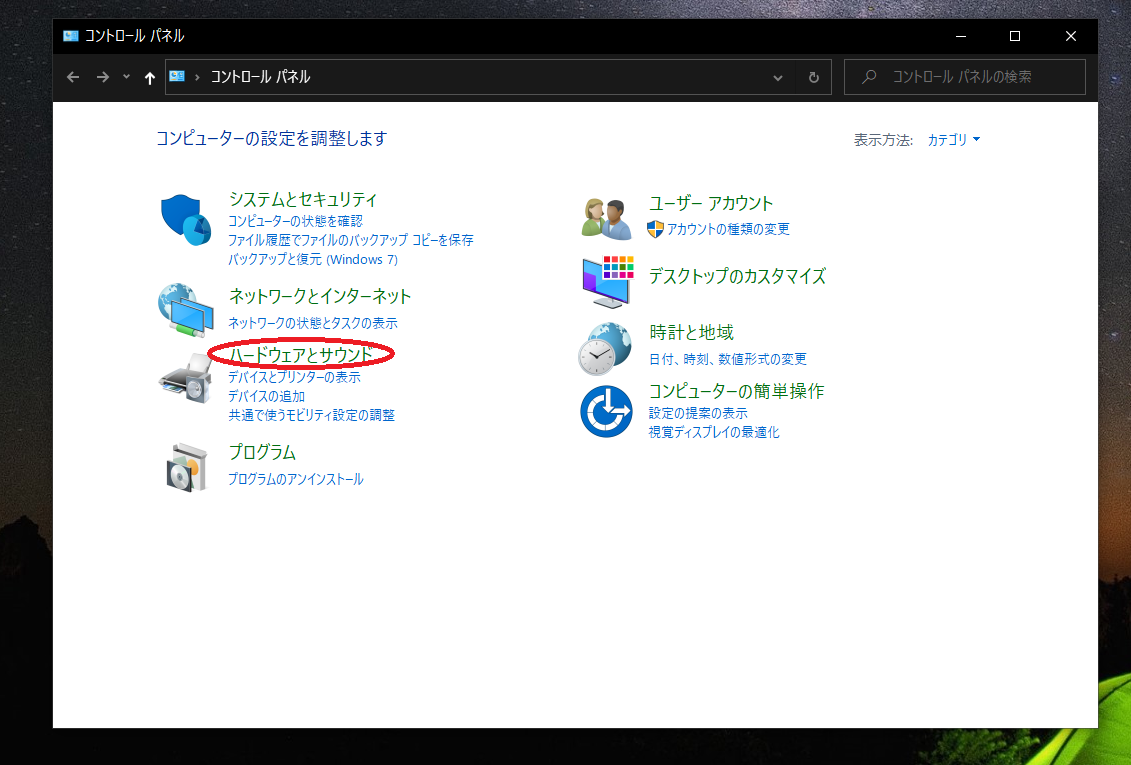Viewport: 1131px width, 765px height.
Task: Maximize the コントロール パネル window
Action: 1015,36
